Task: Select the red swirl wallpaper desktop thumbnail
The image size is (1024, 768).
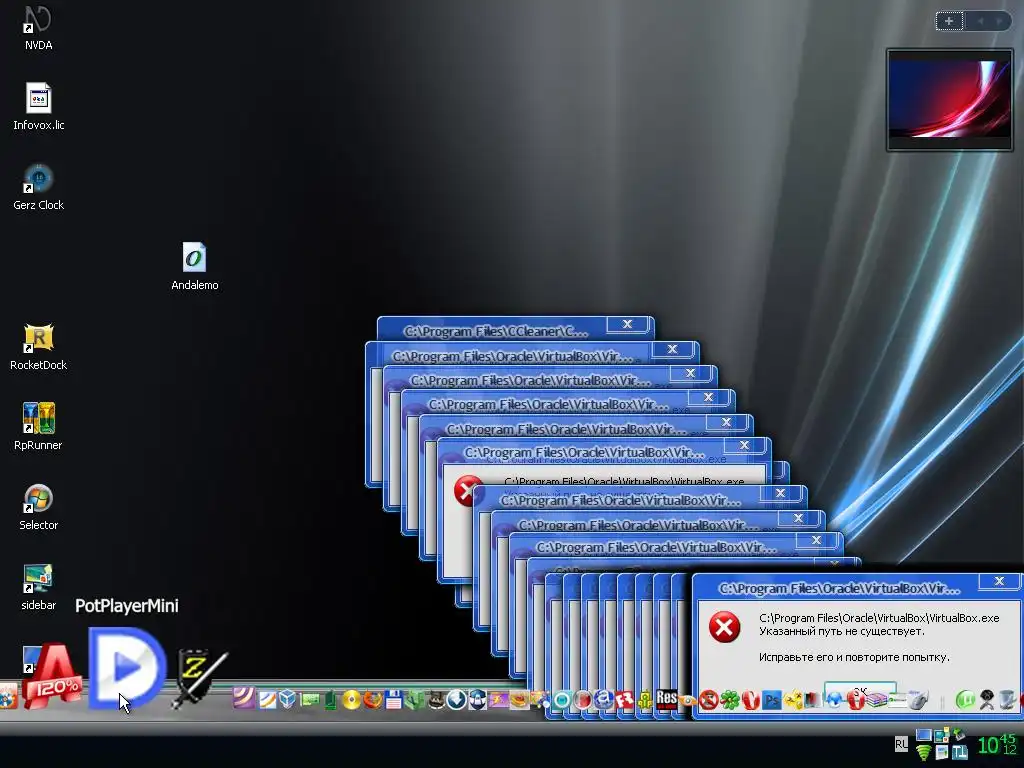Action: point(950,99)
